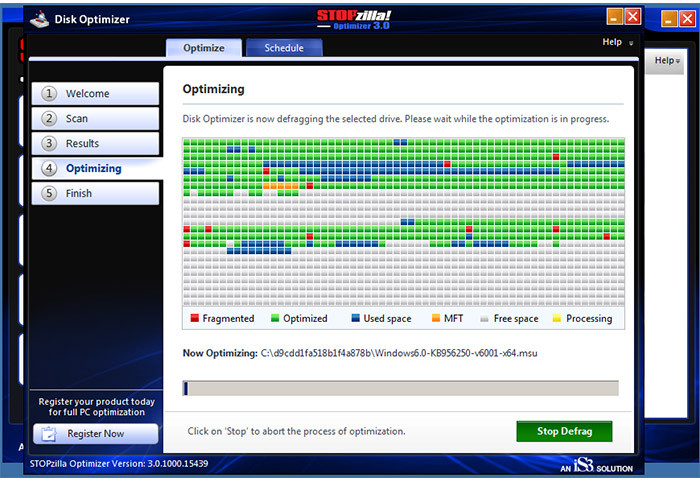Switch to the Schedule tab
700x481 pixels.
(x=284, y=48)
